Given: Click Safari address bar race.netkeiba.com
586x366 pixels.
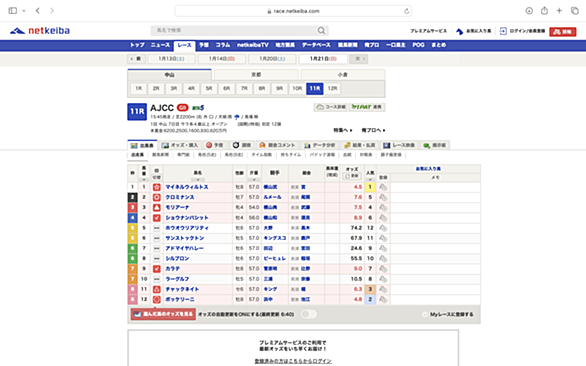Looking at the screenshot, I should 293,11.
